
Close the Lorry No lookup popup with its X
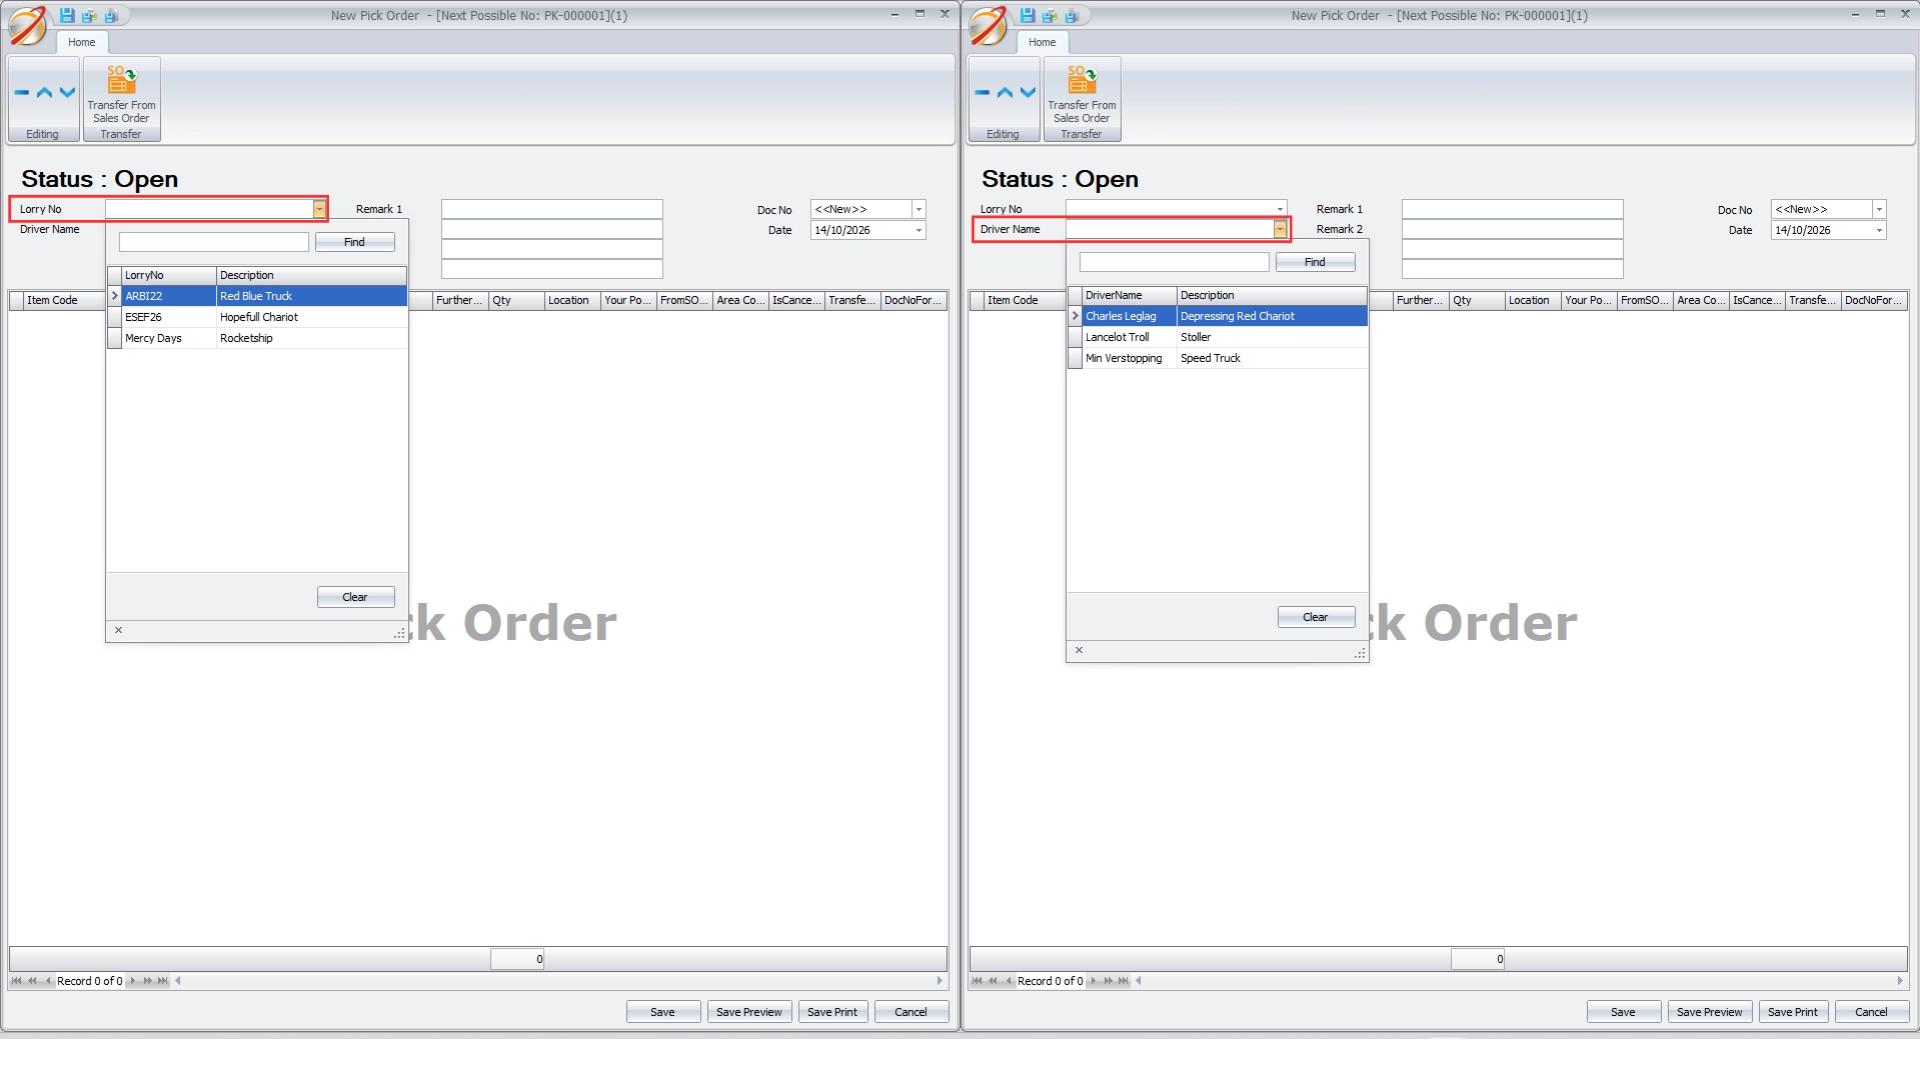[x=118, y=630]
